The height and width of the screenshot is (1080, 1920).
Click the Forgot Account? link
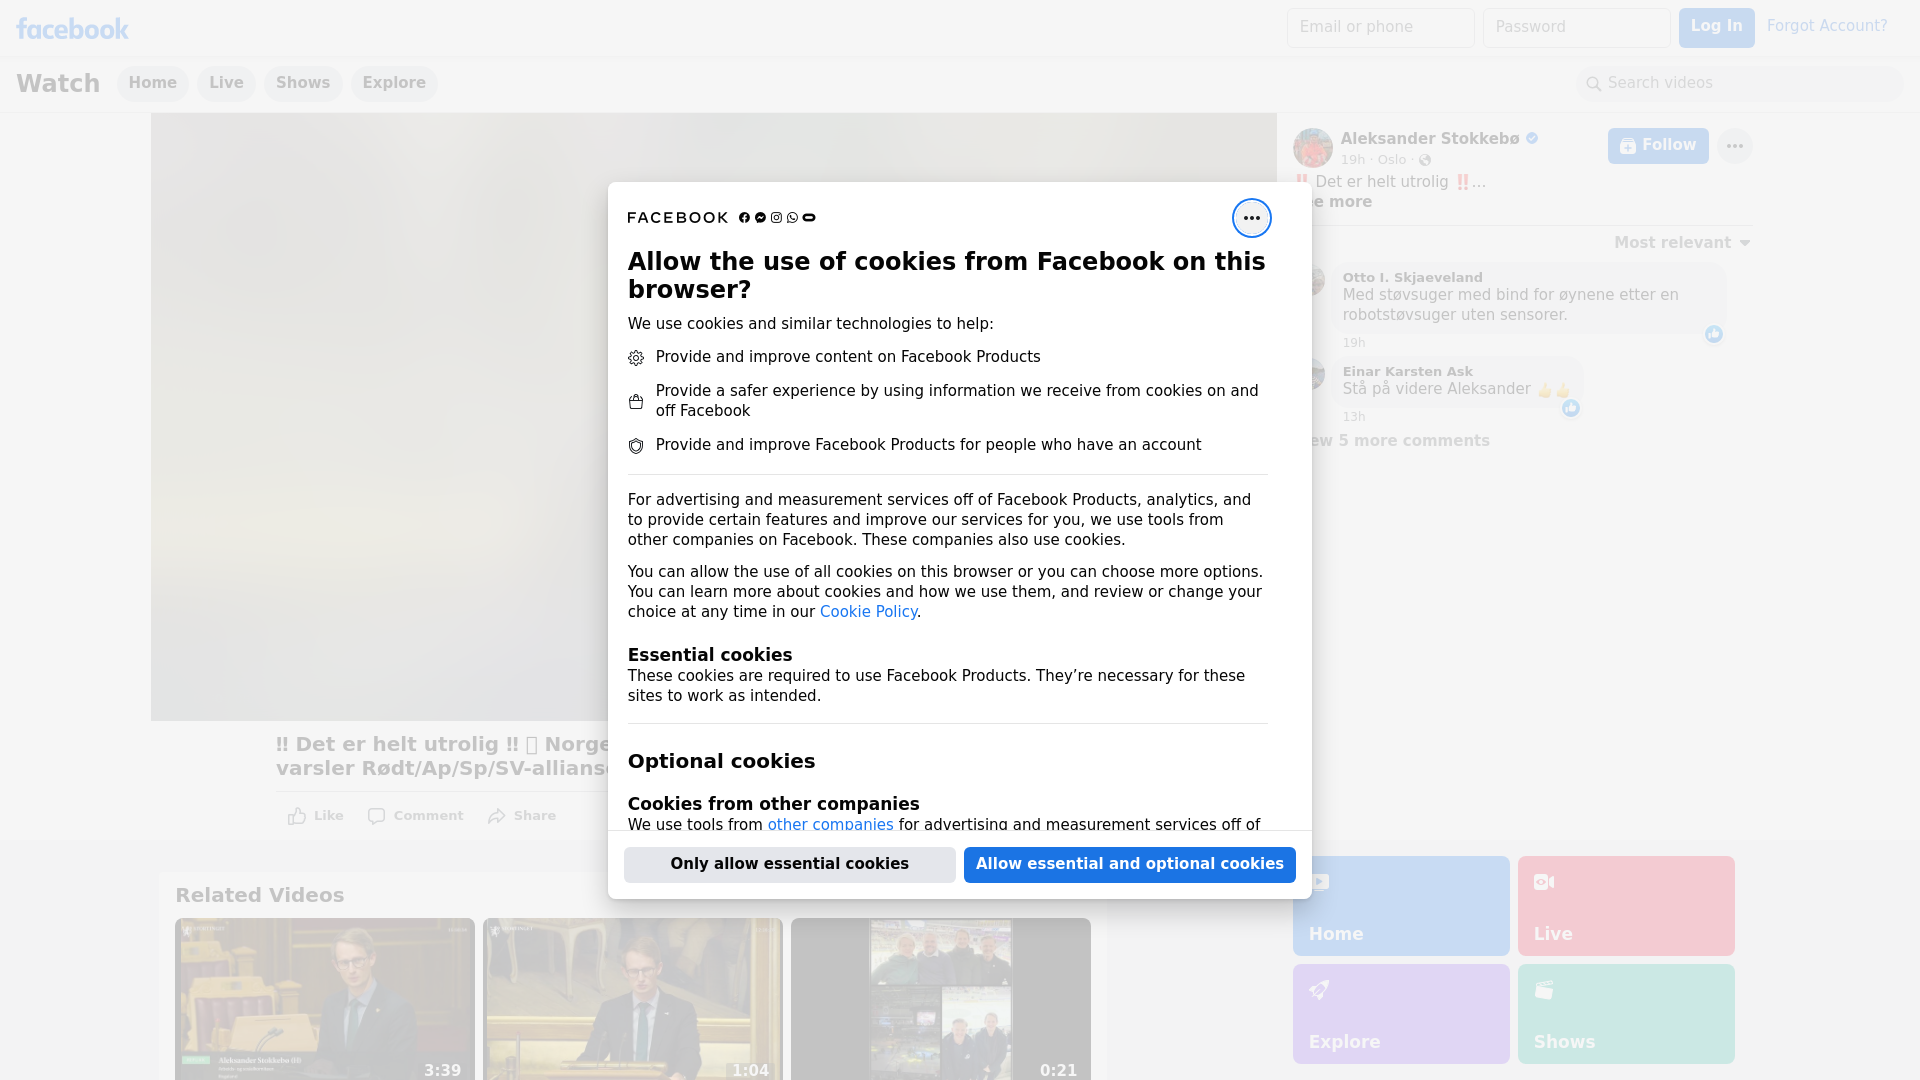point(1827,26)
